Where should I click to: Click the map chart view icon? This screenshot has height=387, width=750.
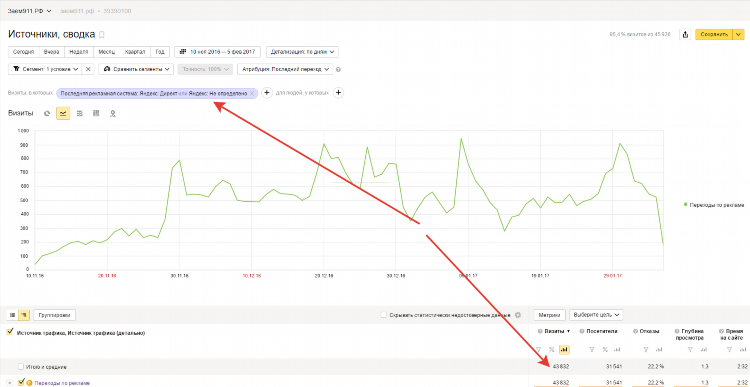113,113
